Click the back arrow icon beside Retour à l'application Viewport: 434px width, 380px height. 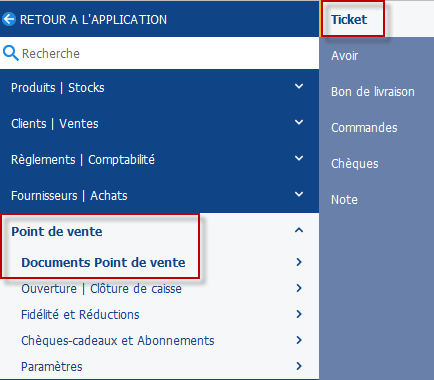pyautogui.click(x=9, y=19)
